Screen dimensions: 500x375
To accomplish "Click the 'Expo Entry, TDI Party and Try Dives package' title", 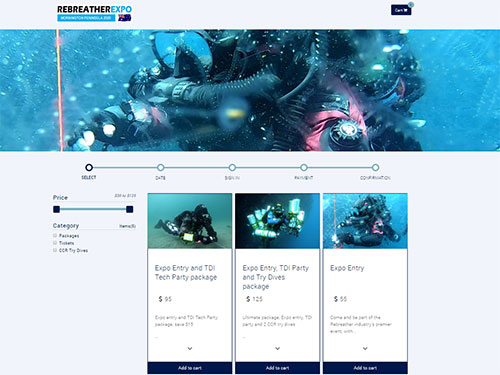I will pyautogui.click(x=276, y=277).
